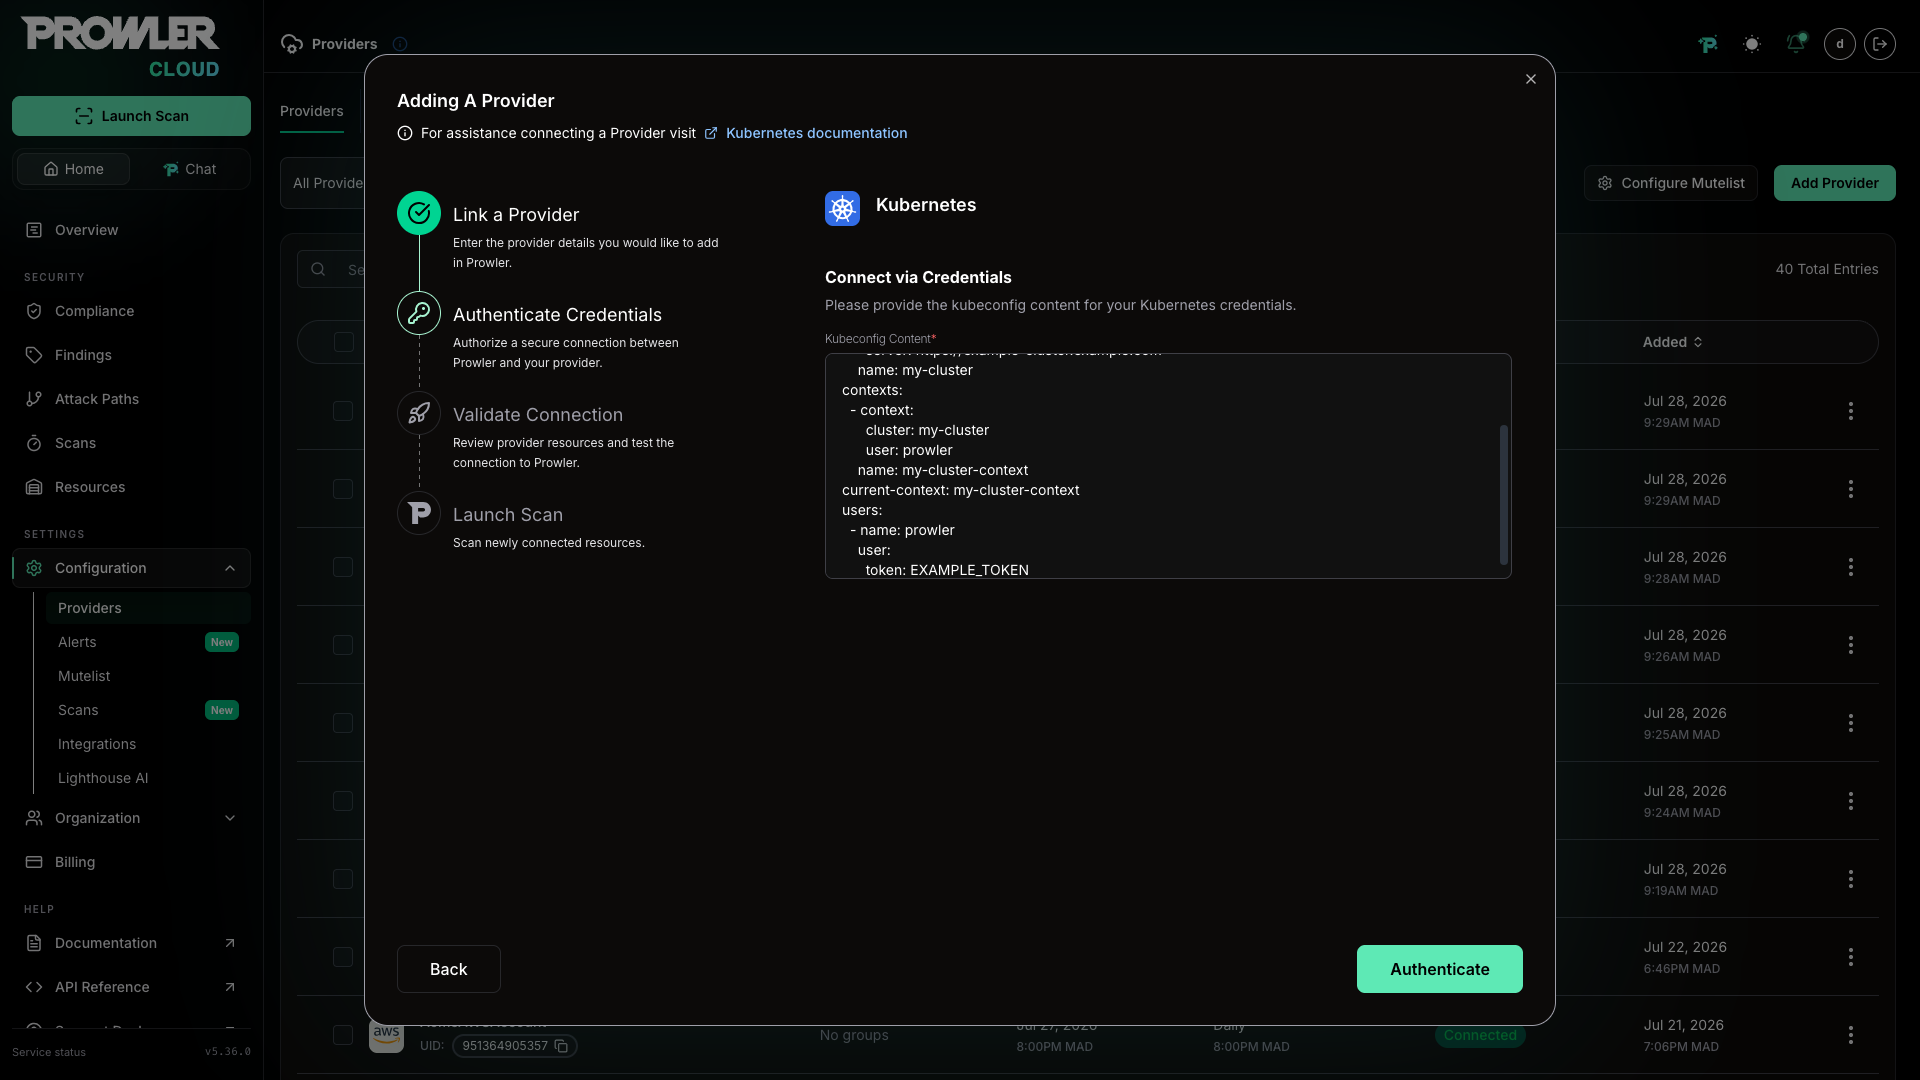The image size is (1920, 1080).
Task: Click the Validate Connection rocket icon
Action: pyautogui.click(x=419, y=413)
